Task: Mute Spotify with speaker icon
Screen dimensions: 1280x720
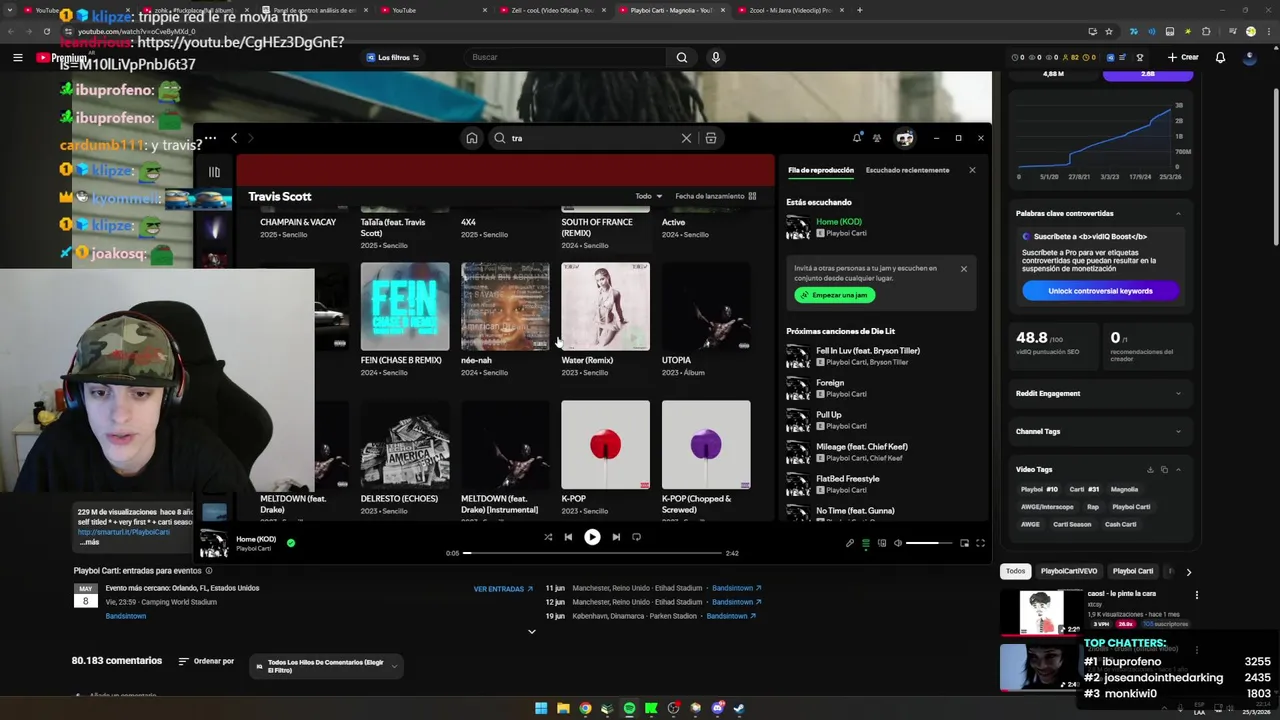Action: coord(898,543)
